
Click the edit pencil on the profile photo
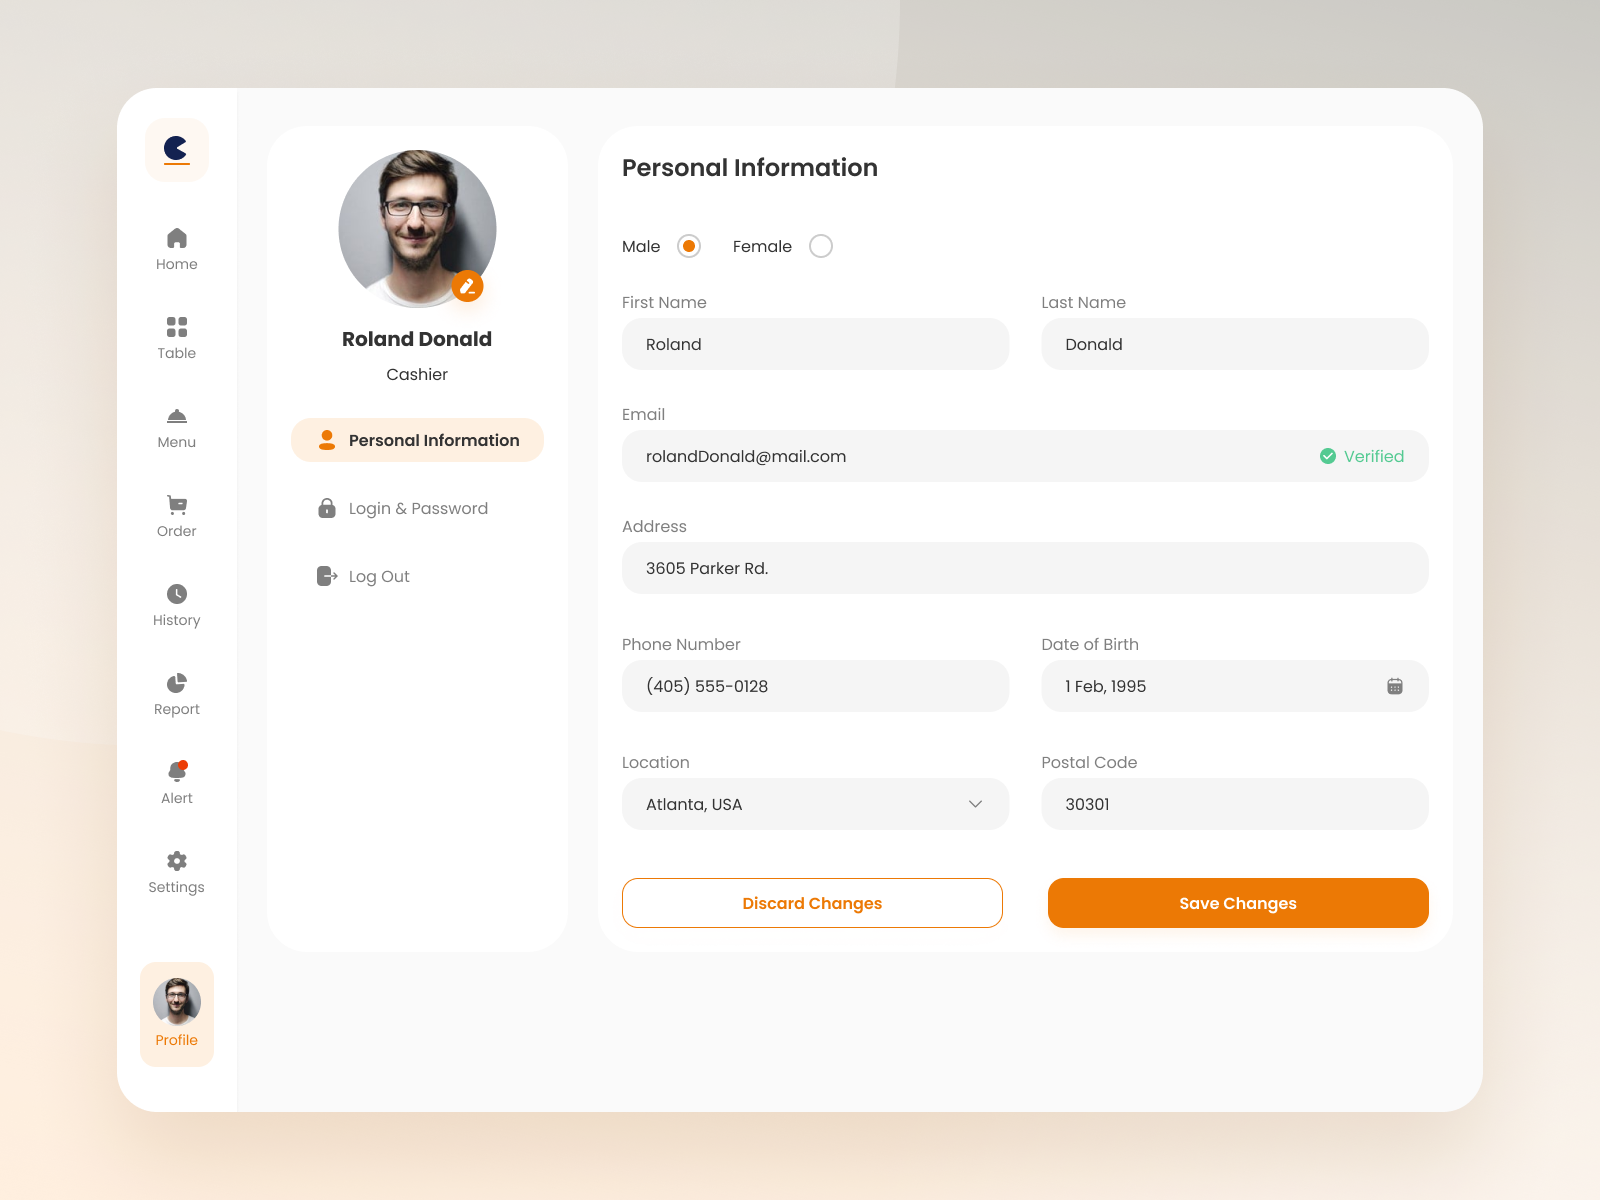pos(468,287)
